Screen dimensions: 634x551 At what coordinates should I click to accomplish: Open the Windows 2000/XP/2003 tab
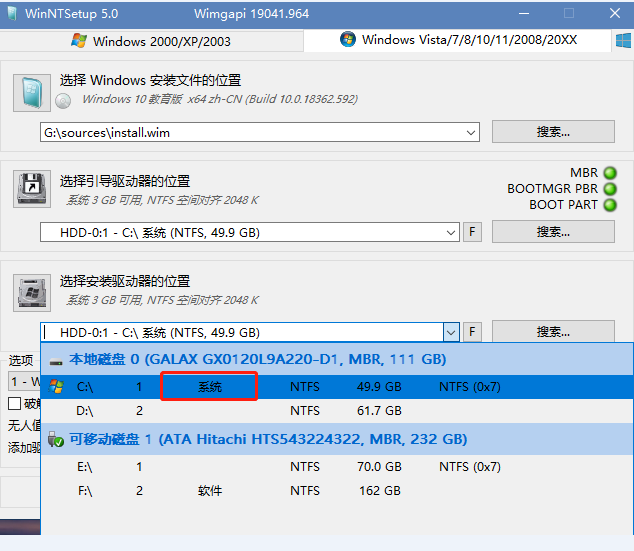151,41
